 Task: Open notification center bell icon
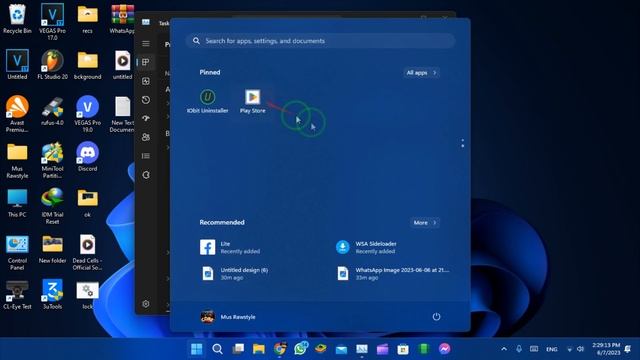point(629,349)
